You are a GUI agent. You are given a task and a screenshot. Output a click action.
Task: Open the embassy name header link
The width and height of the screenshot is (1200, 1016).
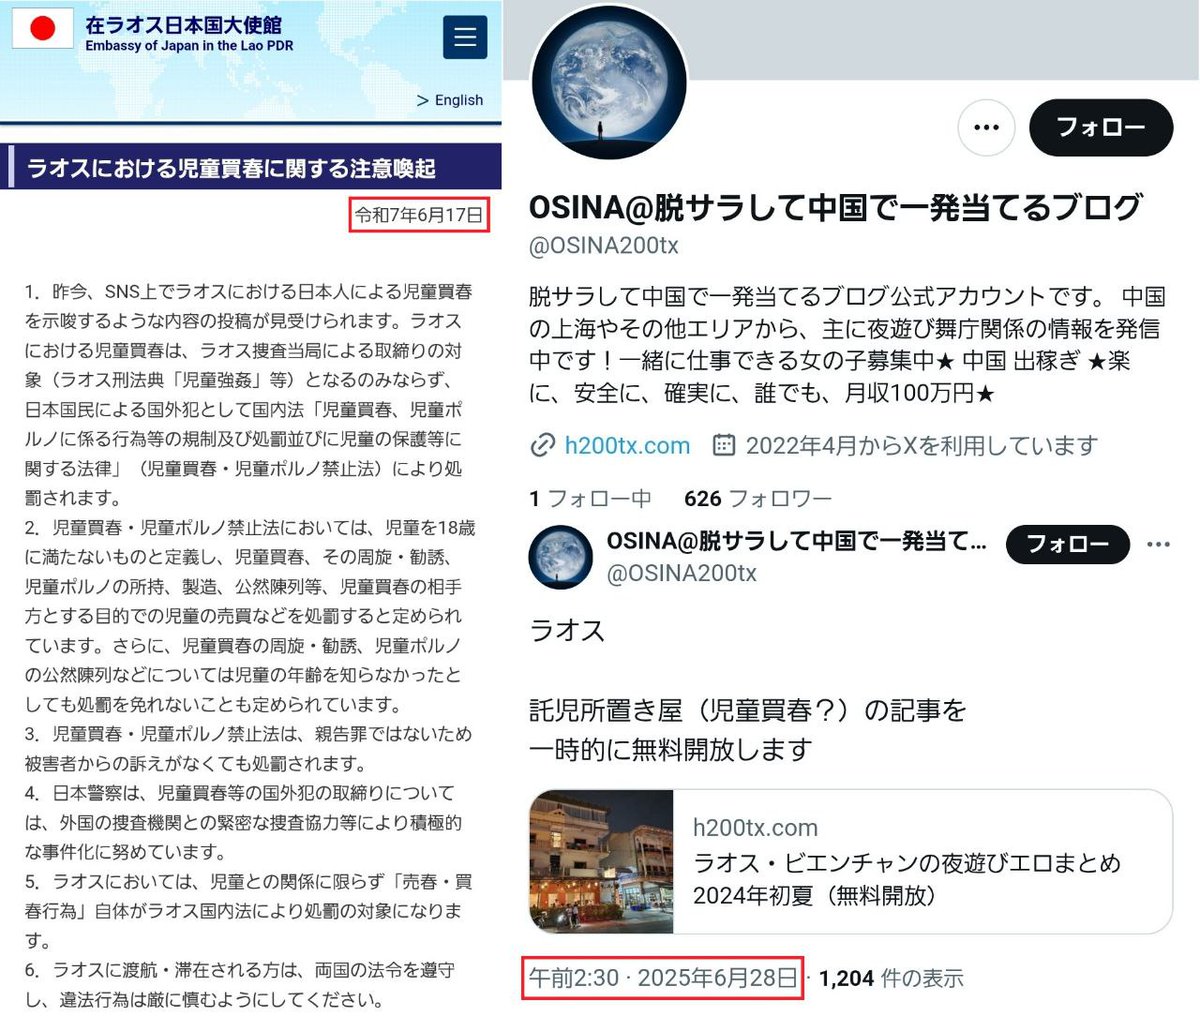coord(188,33)
